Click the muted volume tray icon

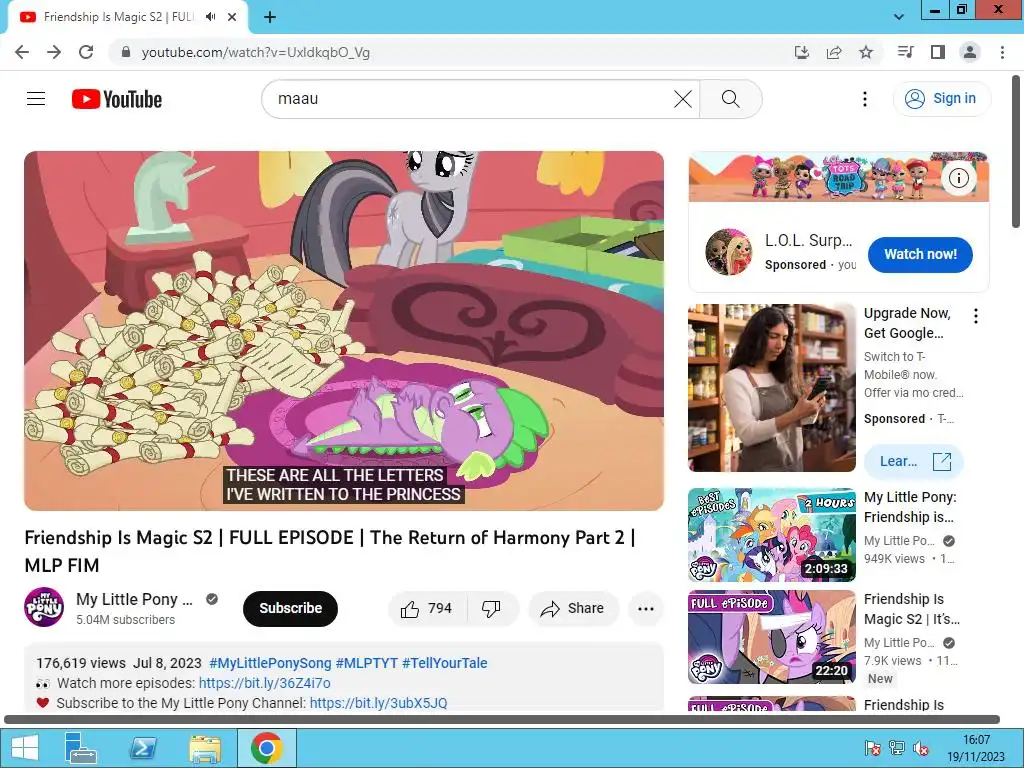pyautogui.click(x=921, y=748)
